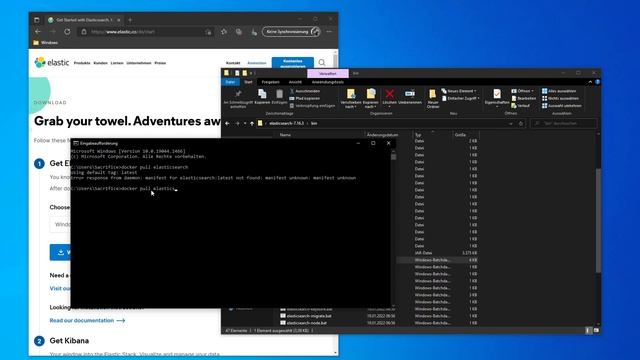This screenshot has height=360, width=640.
Task: Open address bar history dropdown in Explorer
Action: point(511,123)
